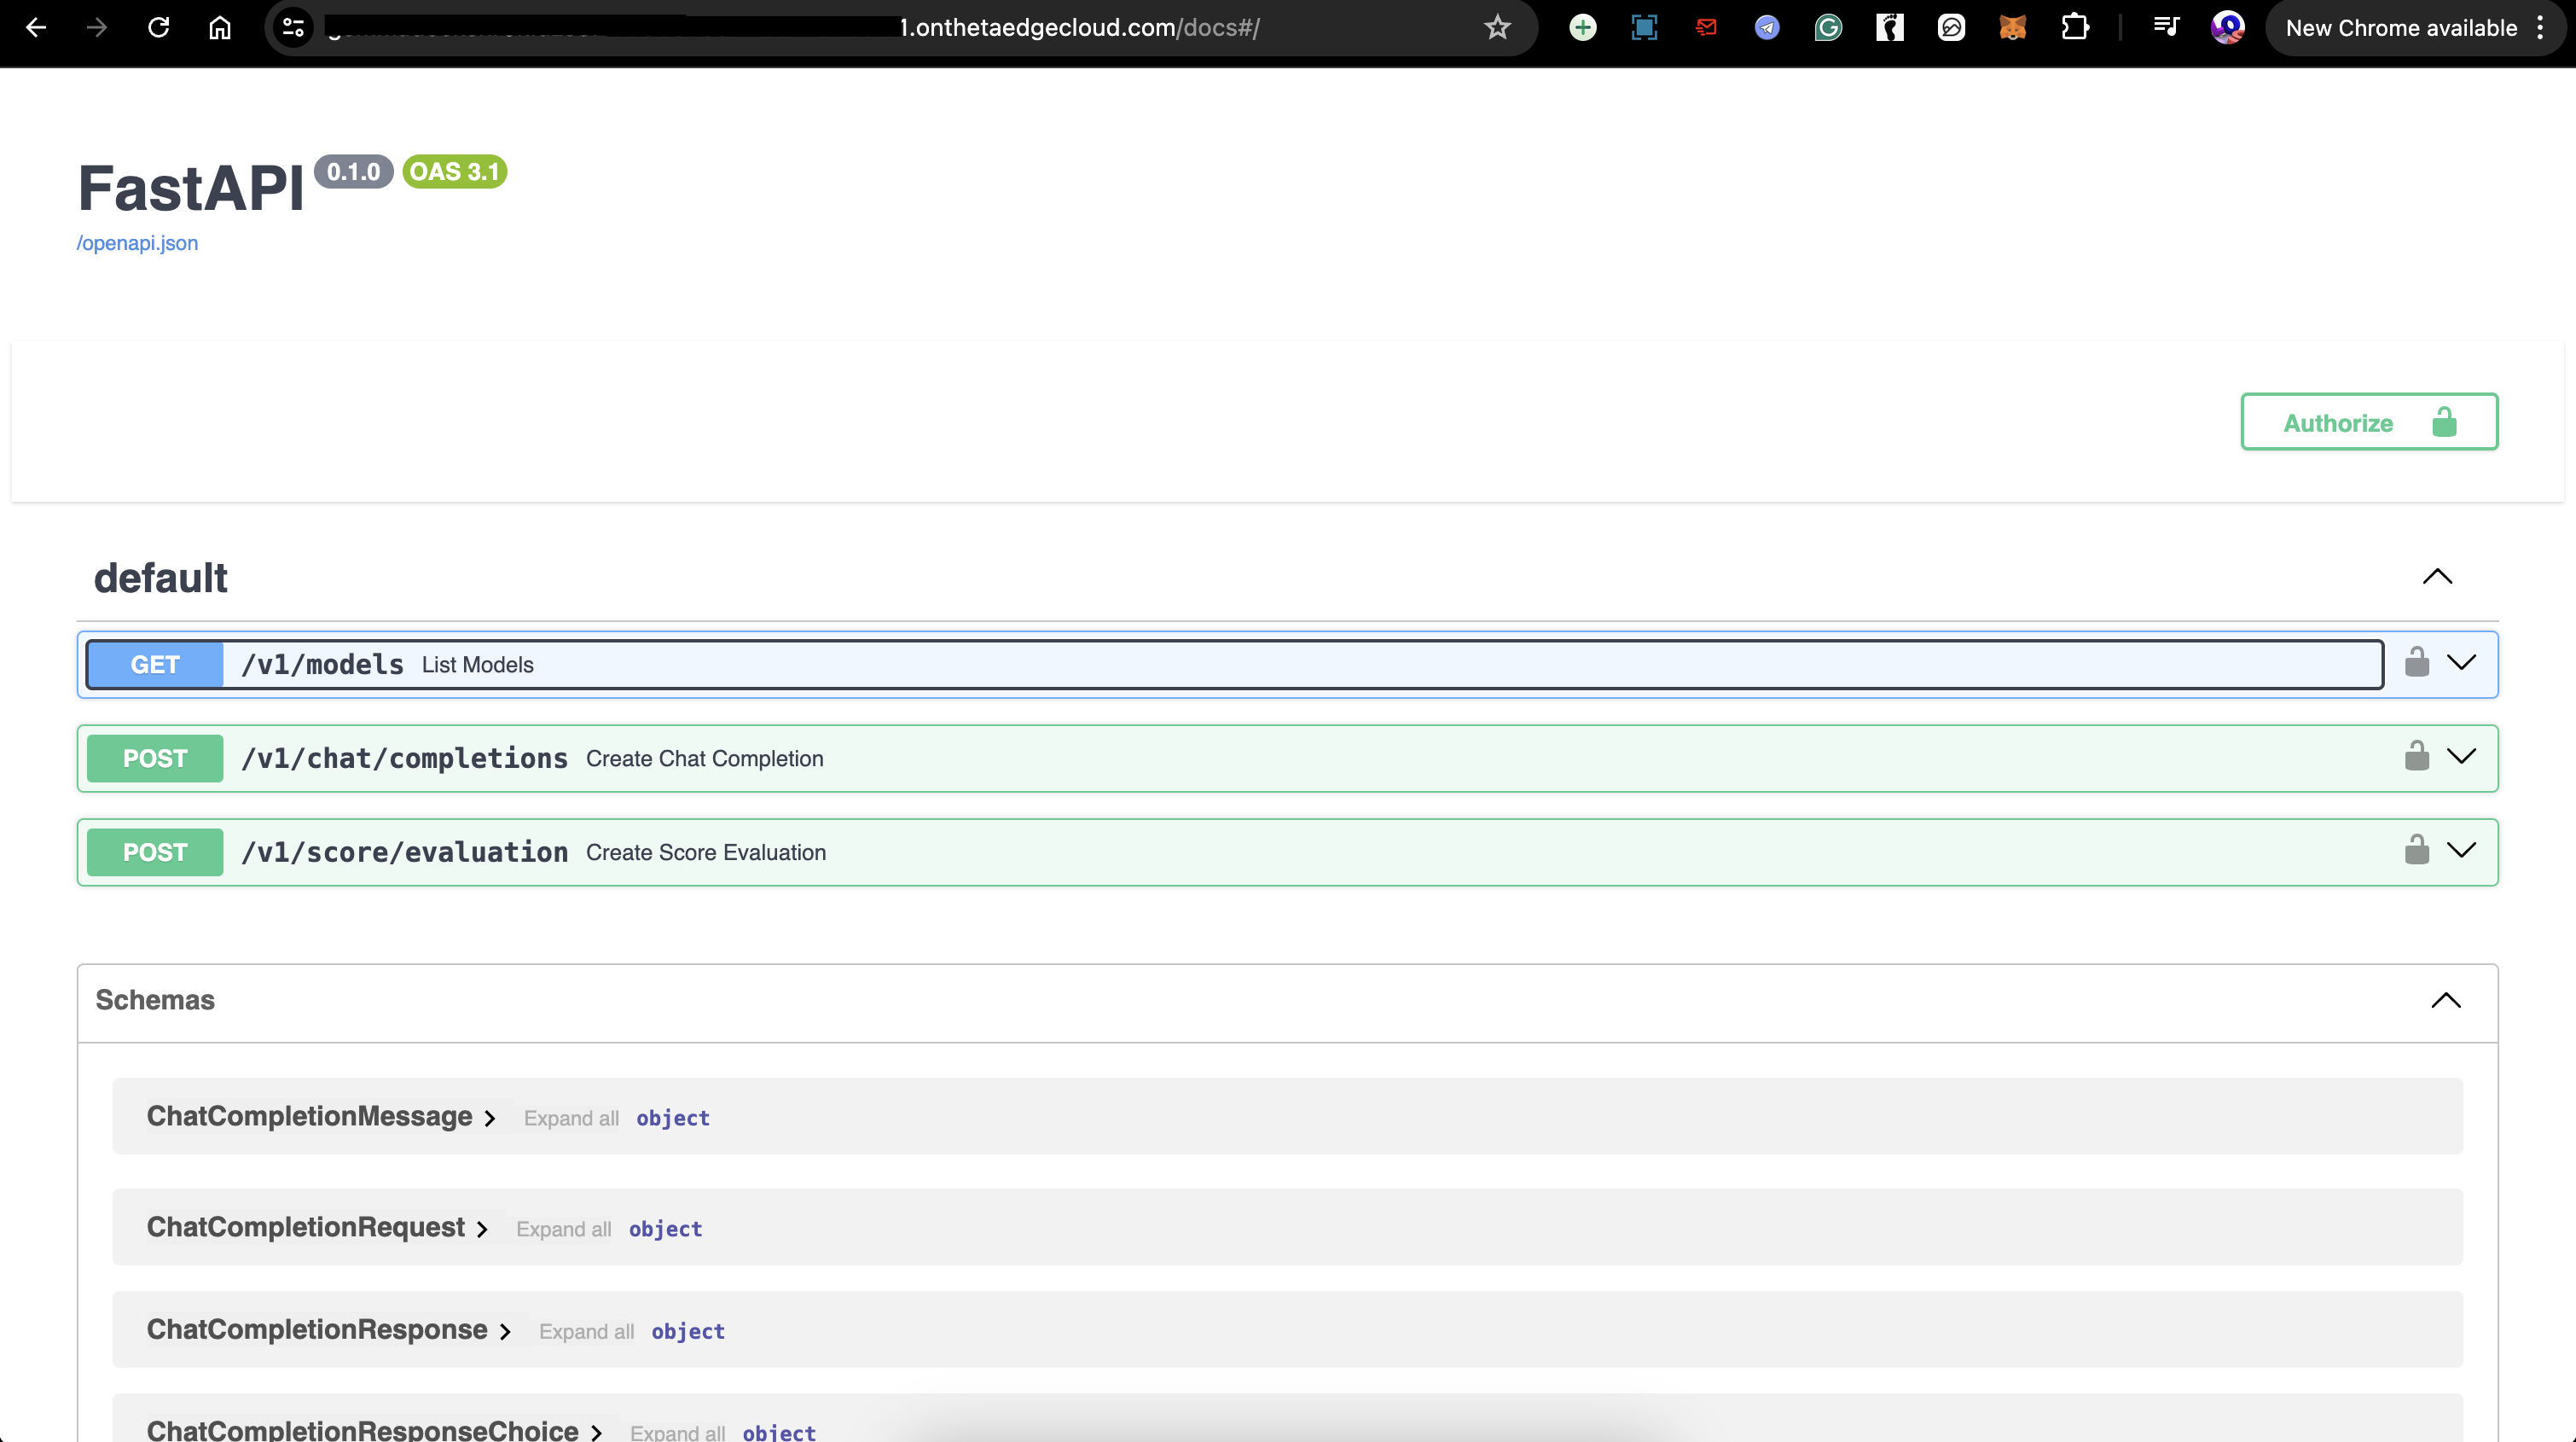Open the /openapi.json link

(138, 243)
